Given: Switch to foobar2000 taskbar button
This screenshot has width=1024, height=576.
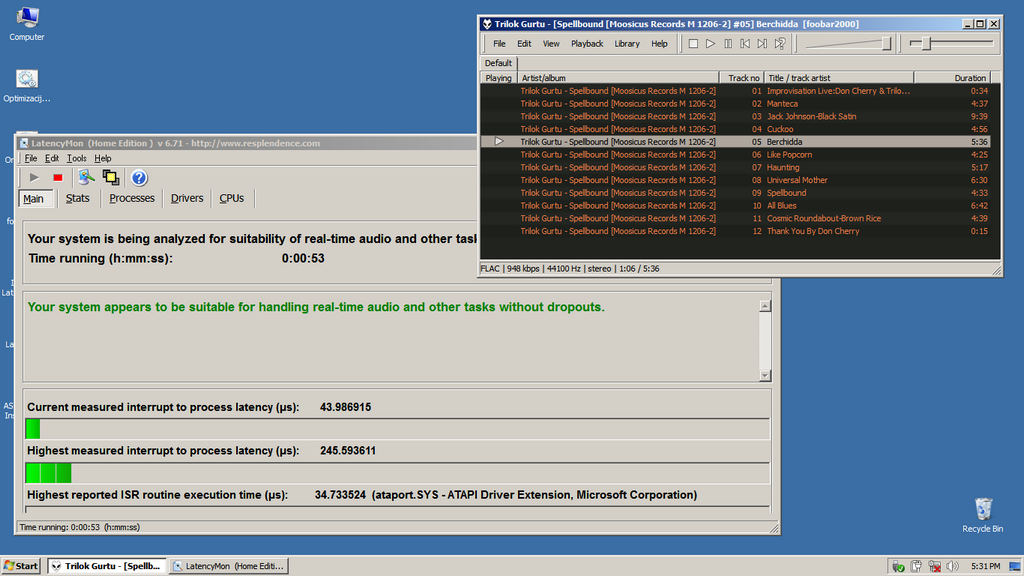Looking at the screenshot, I should (106, 566).
